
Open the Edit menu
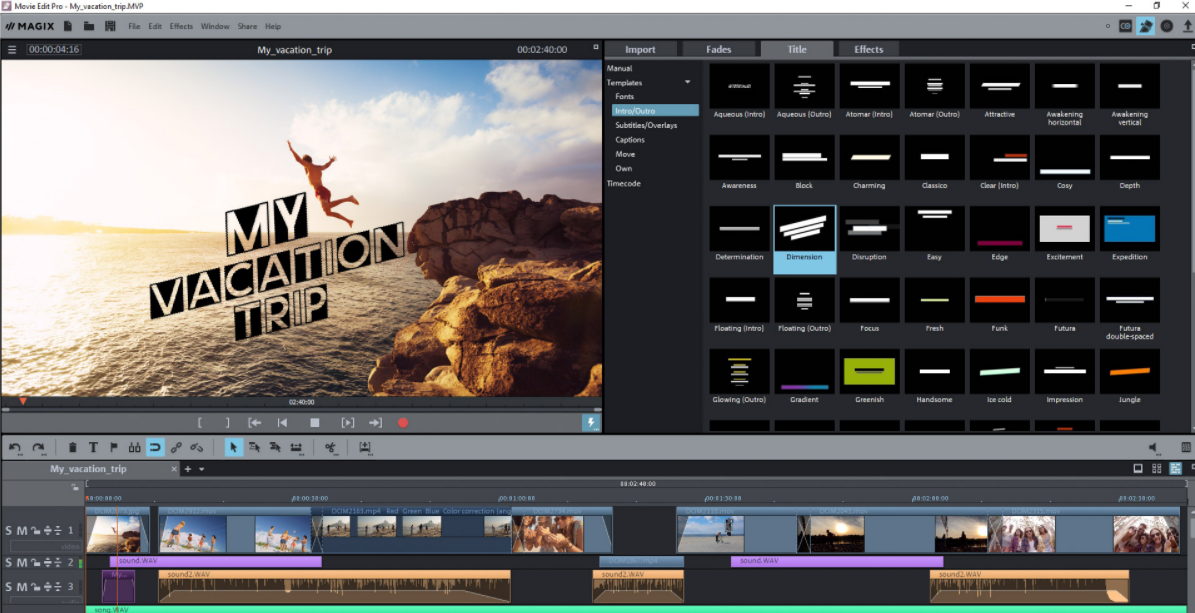click(x=155, y=26)
